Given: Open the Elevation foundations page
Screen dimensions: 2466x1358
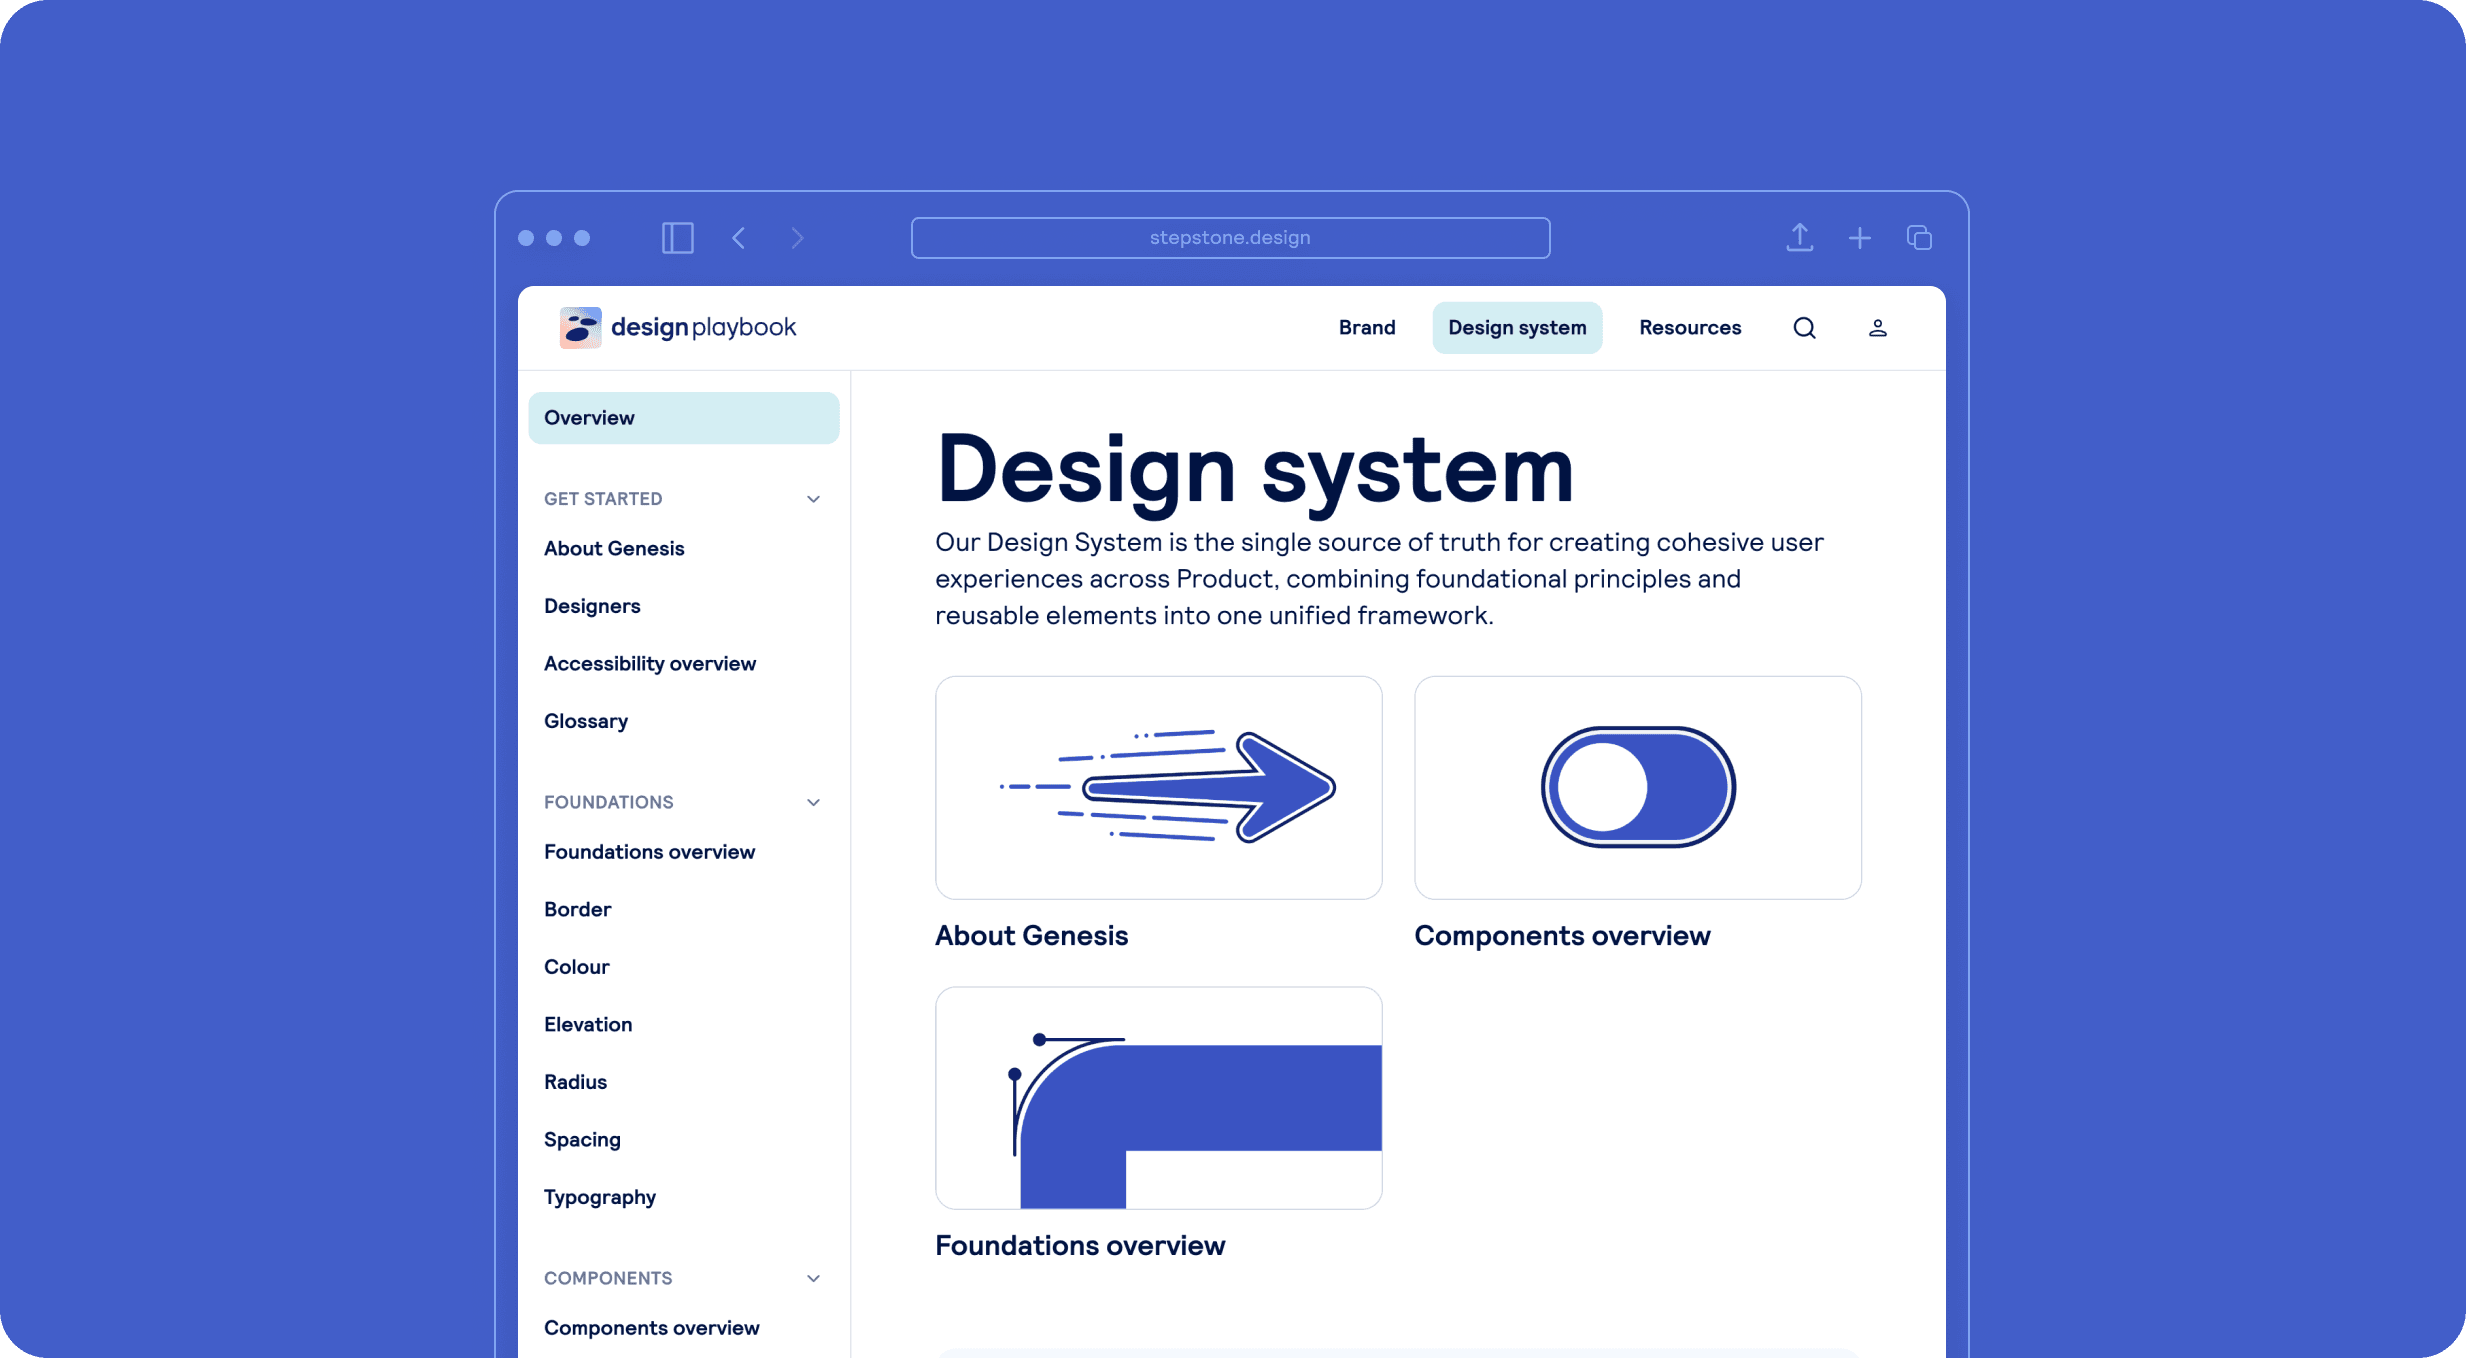Looking at the screenshot, I should coord(588,1024).
